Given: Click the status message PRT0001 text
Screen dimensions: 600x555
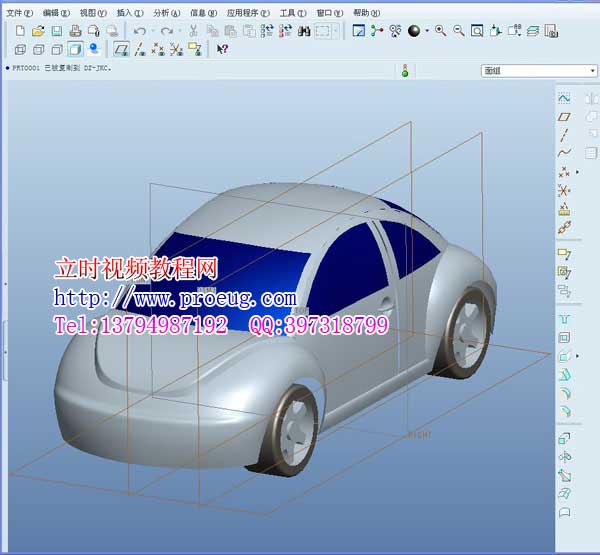Looking at the screenshot, I should tap(62, 68).
